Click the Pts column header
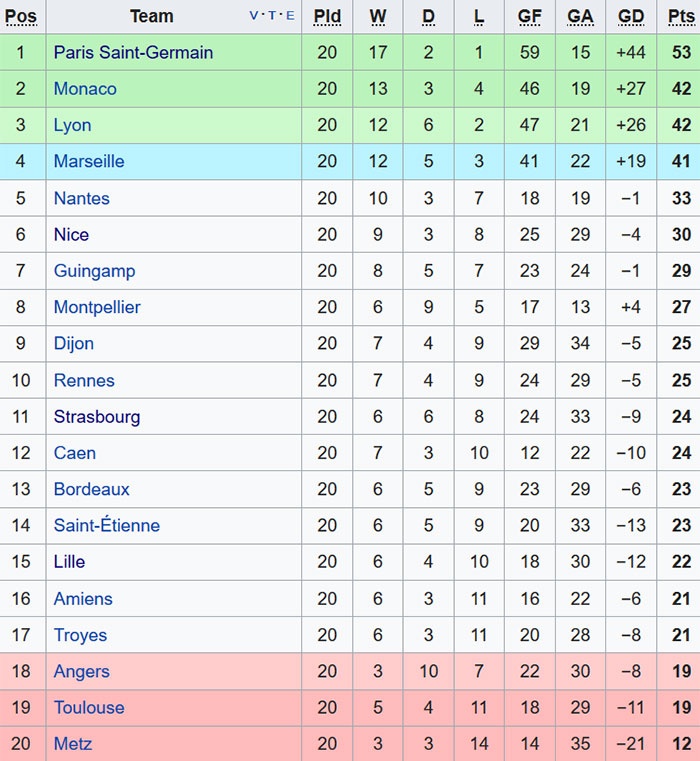 pos(680,16)
